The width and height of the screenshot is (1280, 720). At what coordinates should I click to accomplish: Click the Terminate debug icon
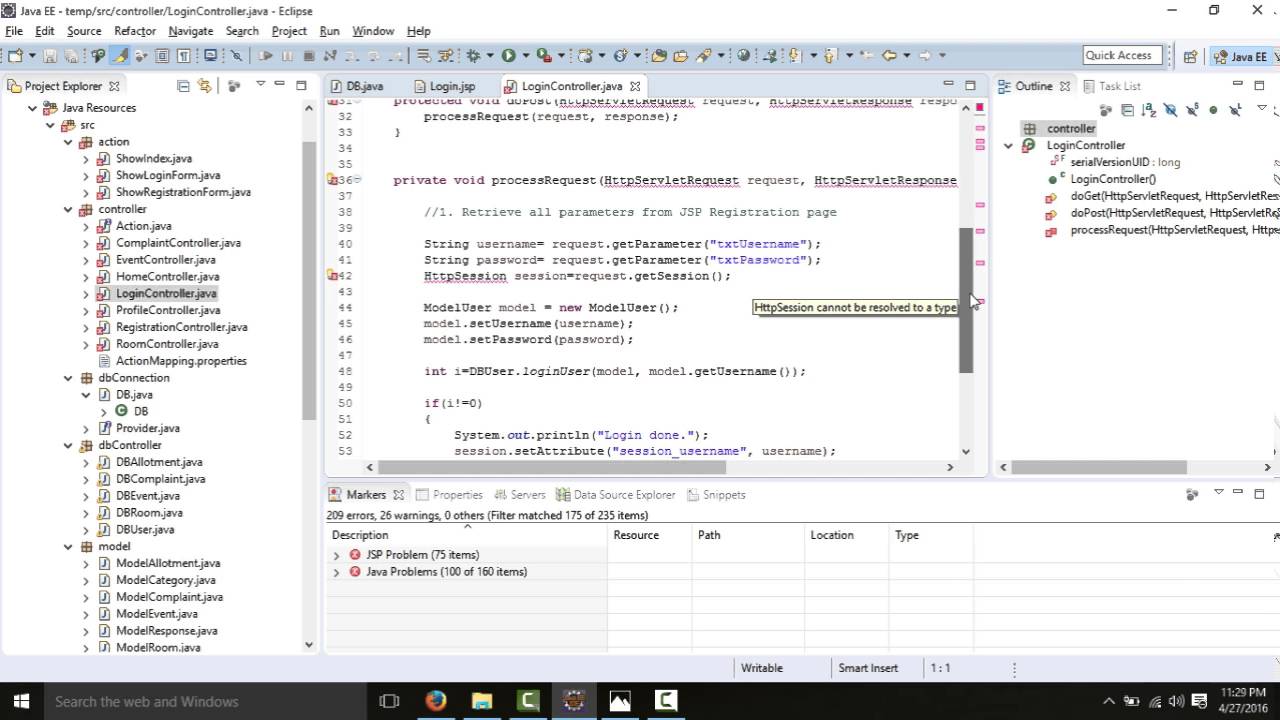(309, 56)
